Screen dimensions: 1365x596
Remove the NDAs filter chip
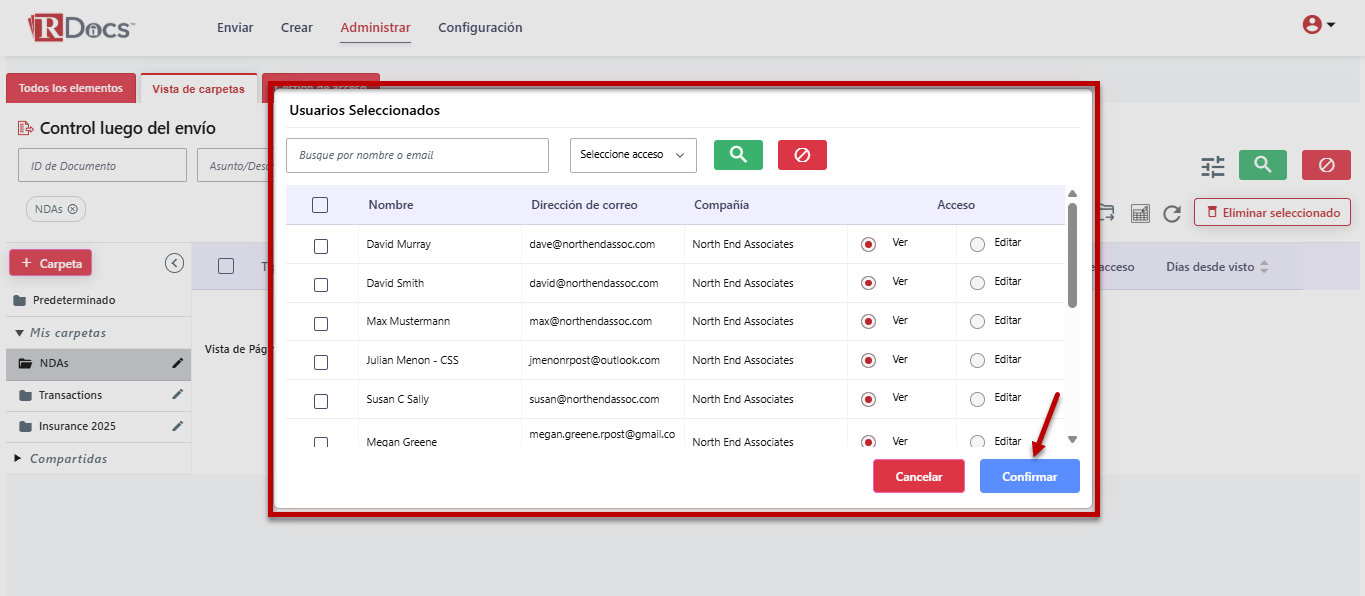point(72,209)
